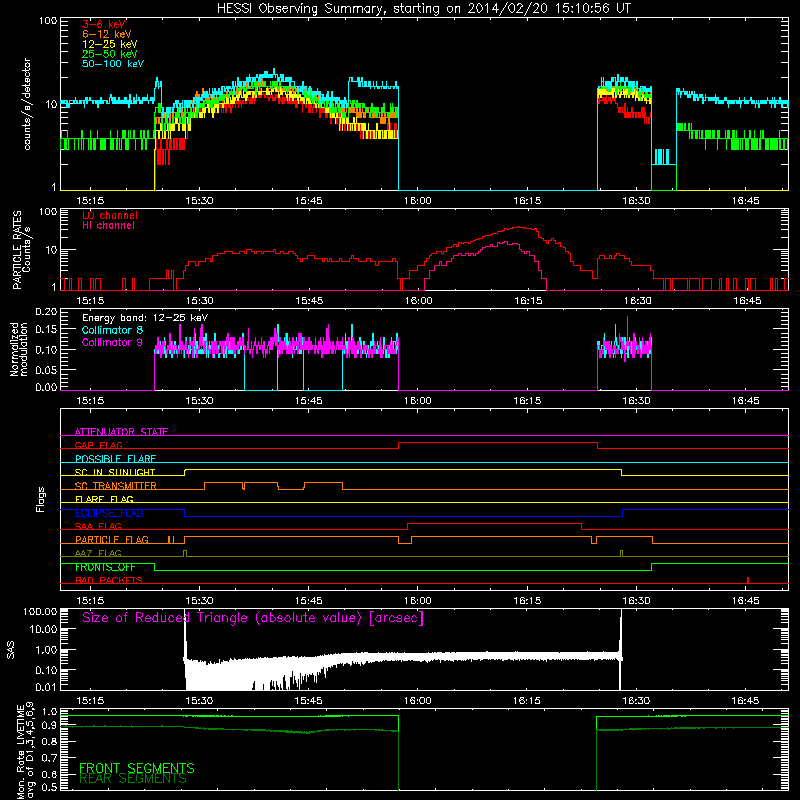Select the 3-6 keV legend label
This screenshot has height=800, width=800.
[104, 24]
